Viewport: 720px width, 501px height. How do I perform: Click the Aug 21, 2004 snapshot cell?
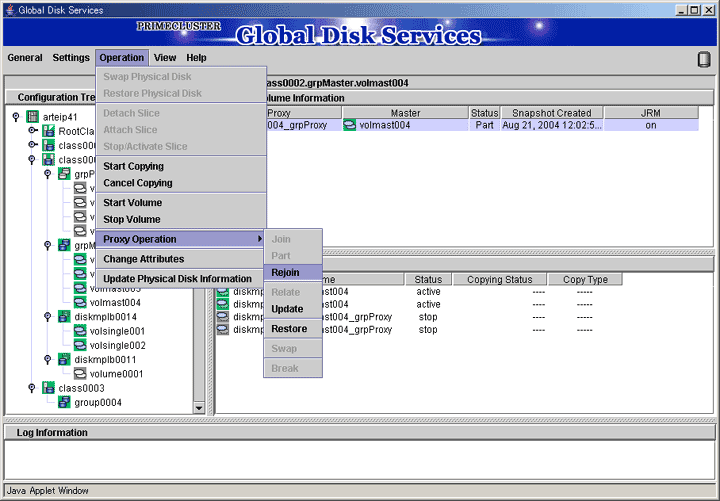[x=552, y=125]
